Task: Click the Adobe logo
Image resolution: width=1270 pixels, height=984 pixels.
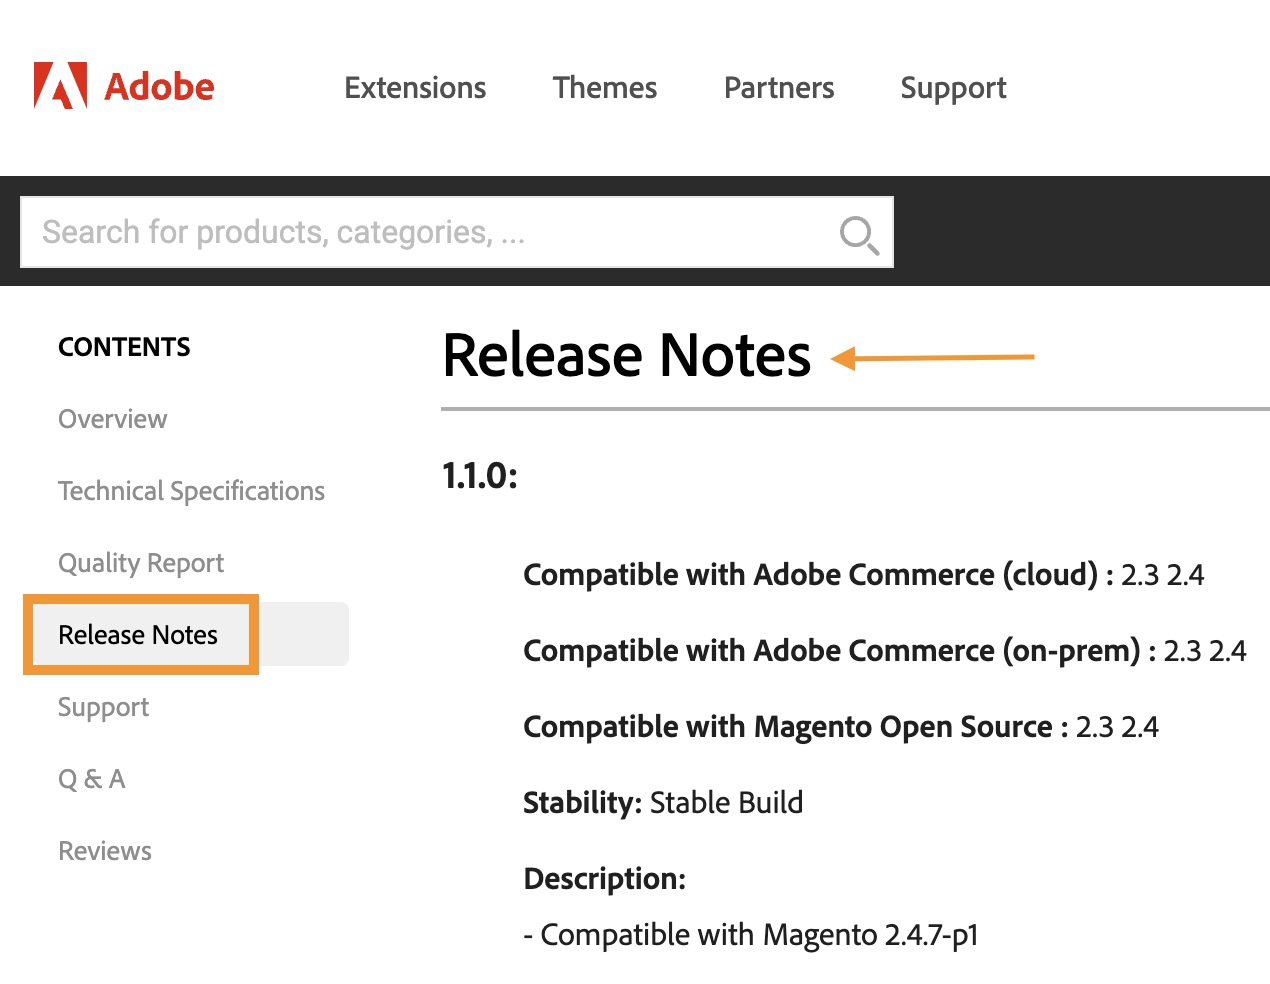Action: 123,86
